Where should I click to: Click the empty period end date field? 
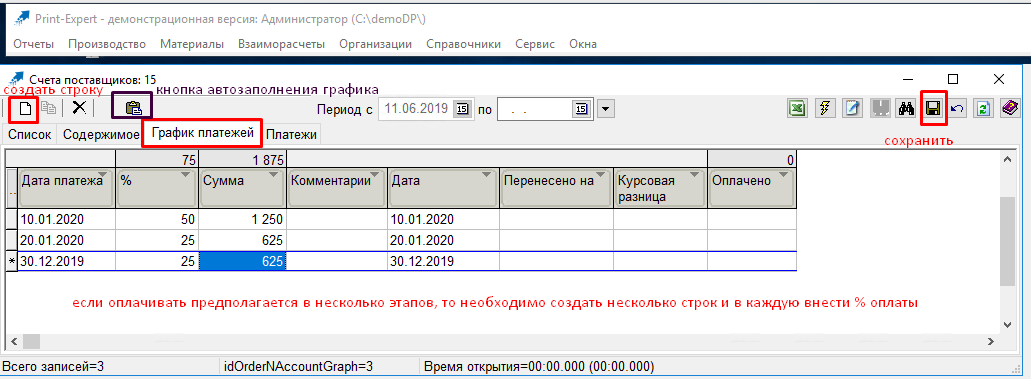(x=535, y=109)
